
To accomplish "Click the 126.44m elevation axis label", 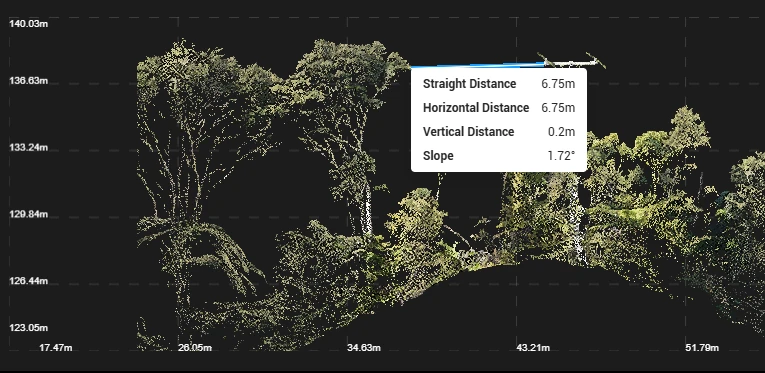I will pos(29,281).
